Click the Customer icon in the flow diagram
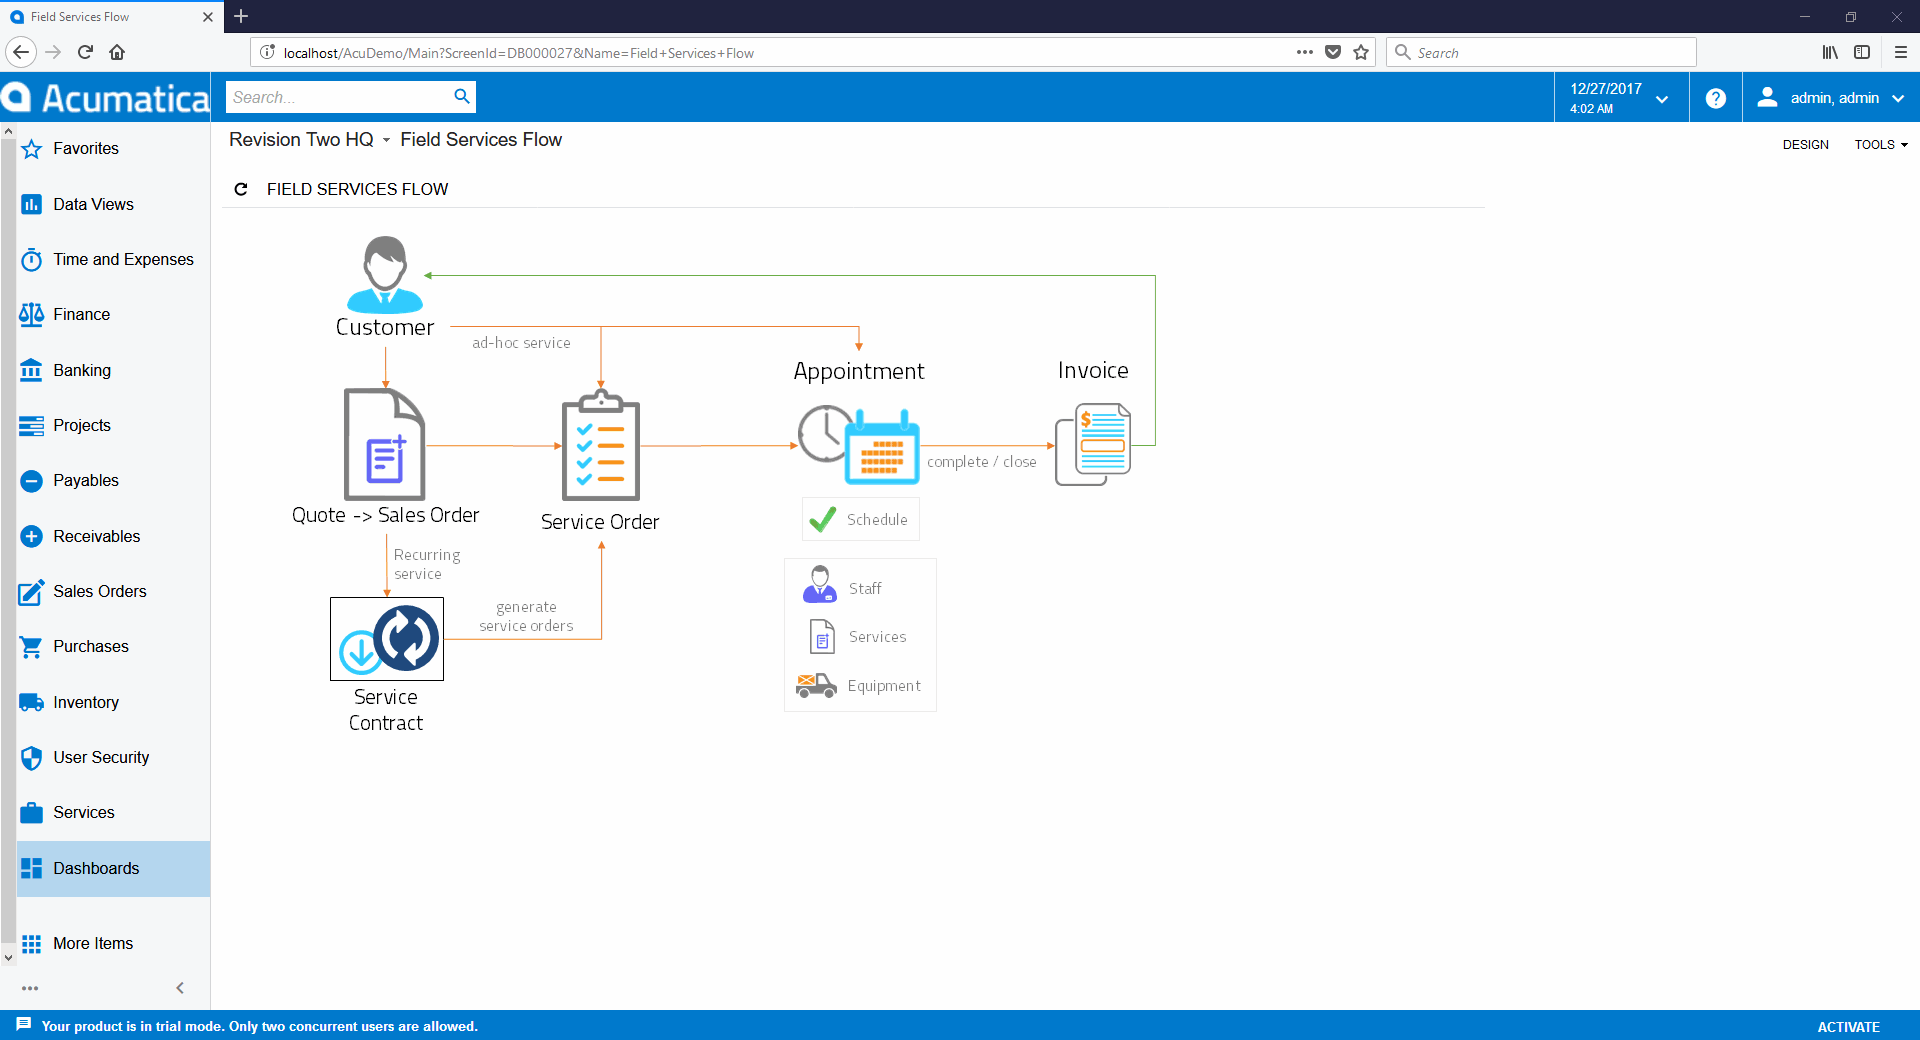The width and height of the screenshot is (1920, 1040). point(385,275)
